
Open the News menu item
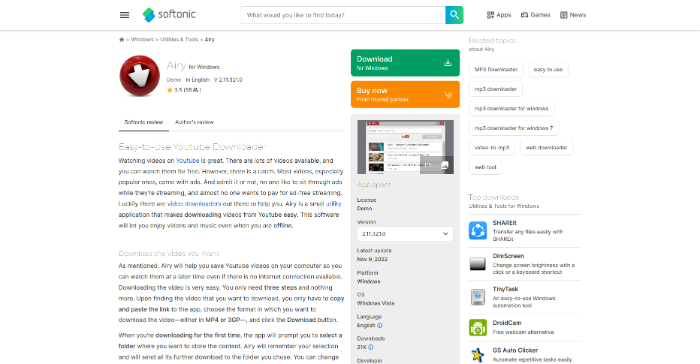573,15
